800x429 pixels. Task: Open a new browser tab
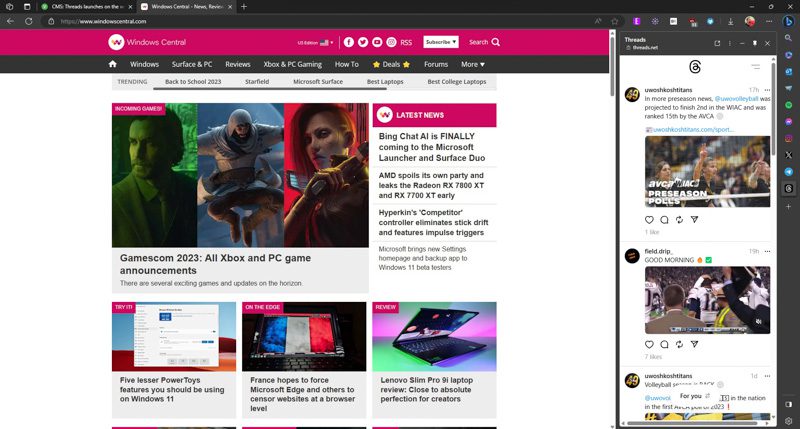(244, 7)
